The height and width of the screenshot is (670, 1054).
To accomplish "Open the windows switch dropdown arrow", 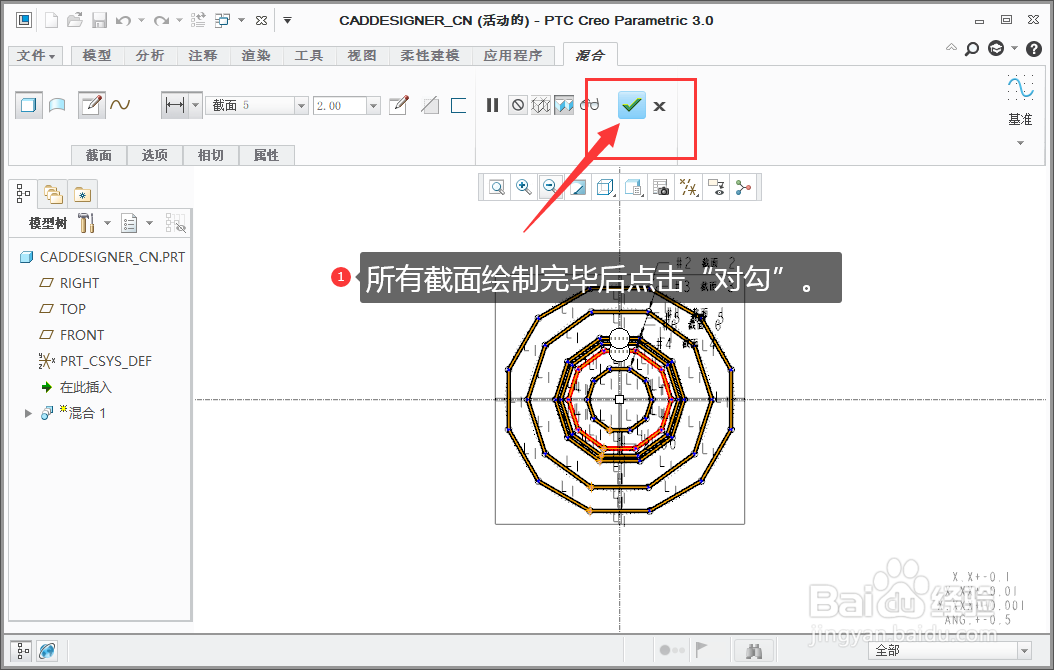I will tap(241, 20).
